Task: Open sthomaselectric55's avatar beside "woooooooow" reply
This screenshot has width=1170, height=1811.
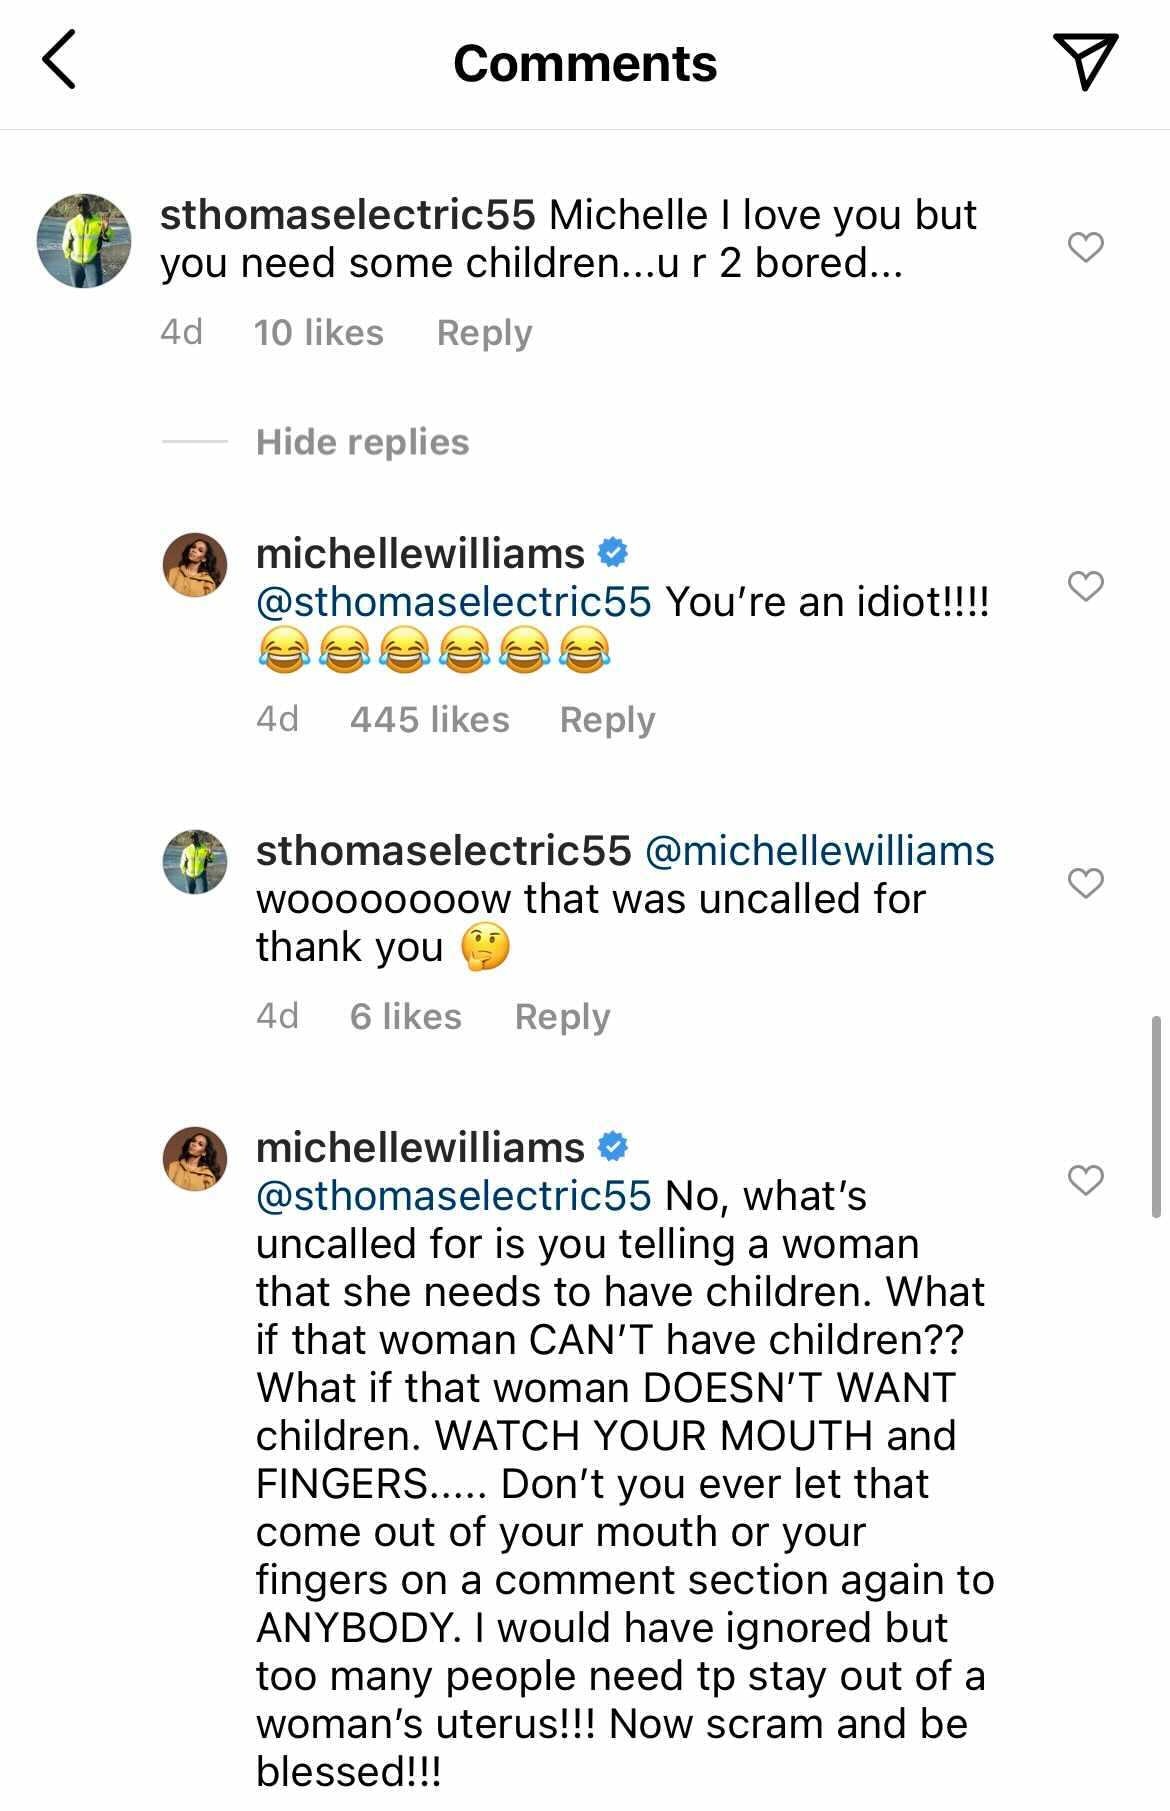Action: tap(195, 861)
